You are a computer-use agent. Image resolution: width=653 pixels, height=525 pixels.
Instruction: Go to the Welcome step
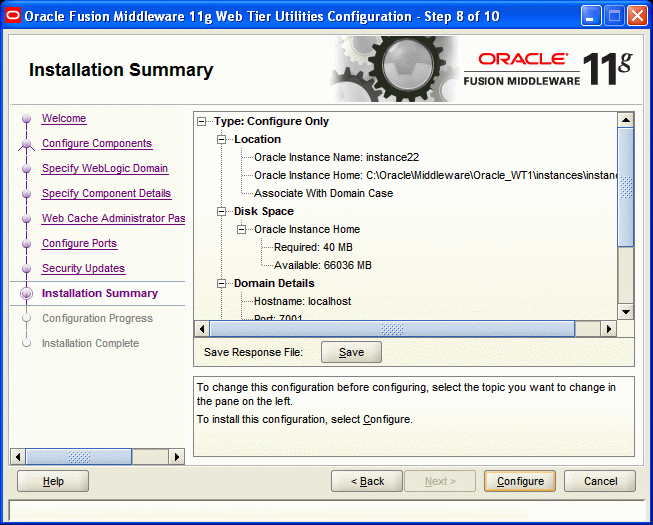(64, 118)
